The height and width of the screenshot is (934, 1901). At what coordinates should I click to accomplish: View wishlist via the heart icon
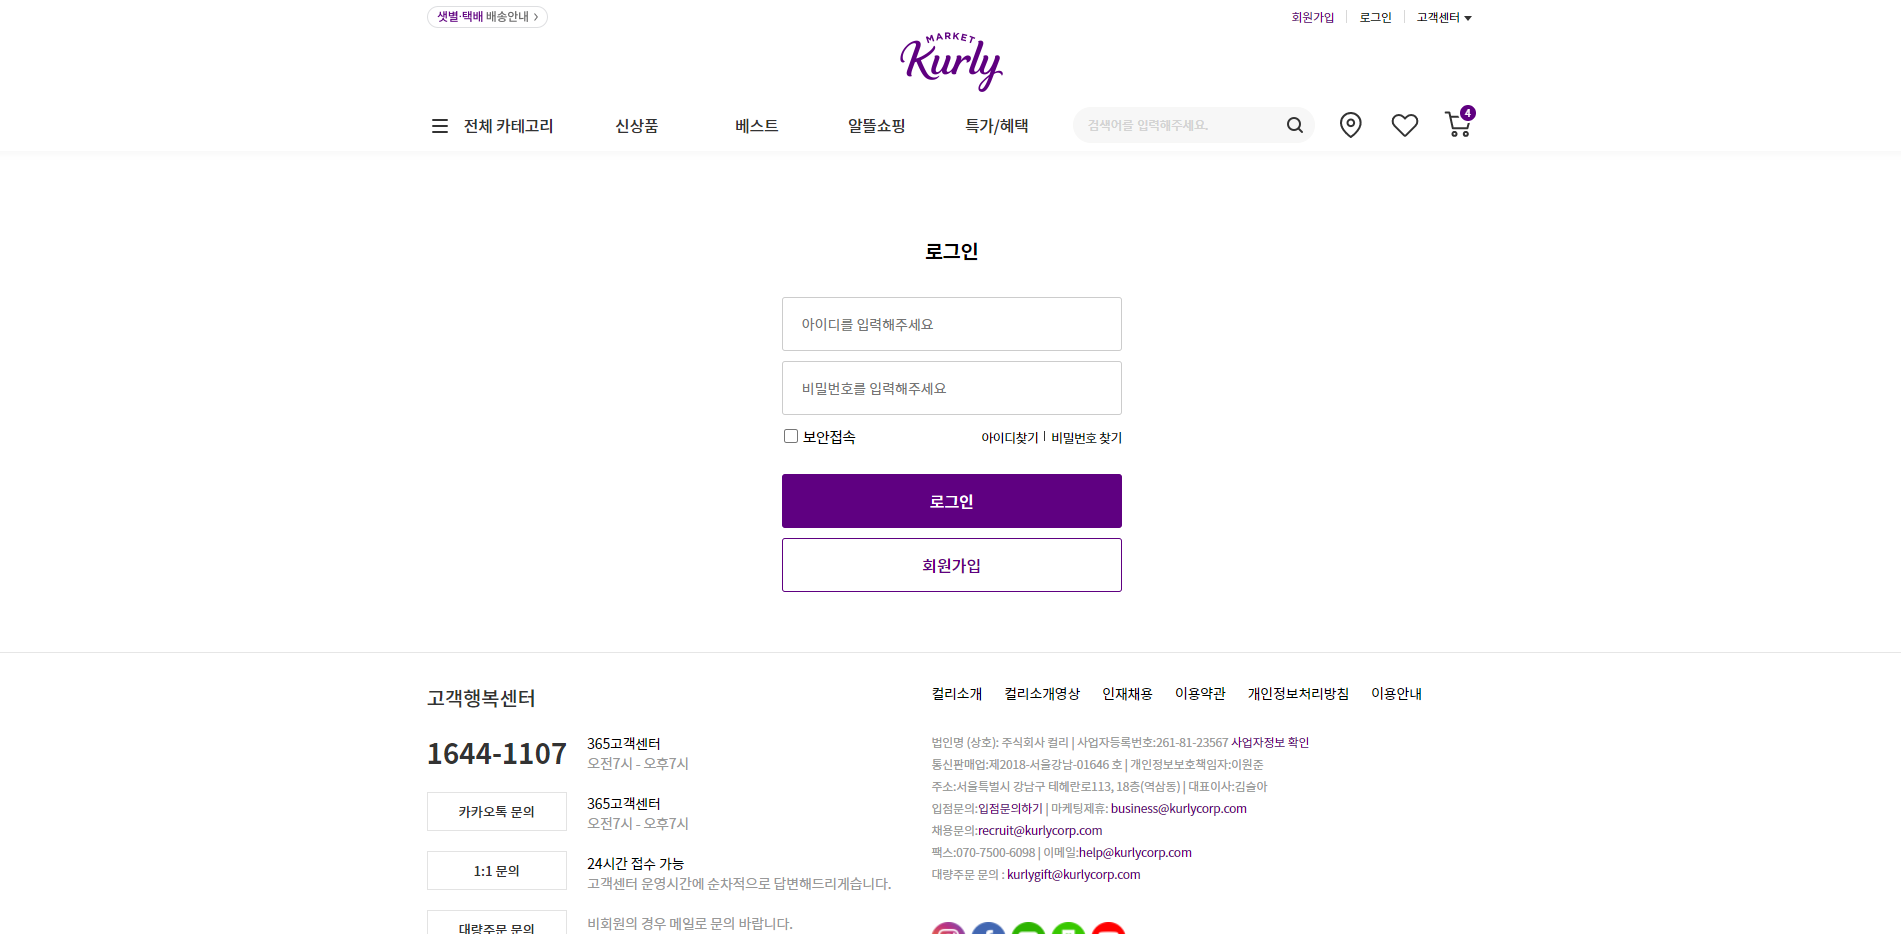1404,125
